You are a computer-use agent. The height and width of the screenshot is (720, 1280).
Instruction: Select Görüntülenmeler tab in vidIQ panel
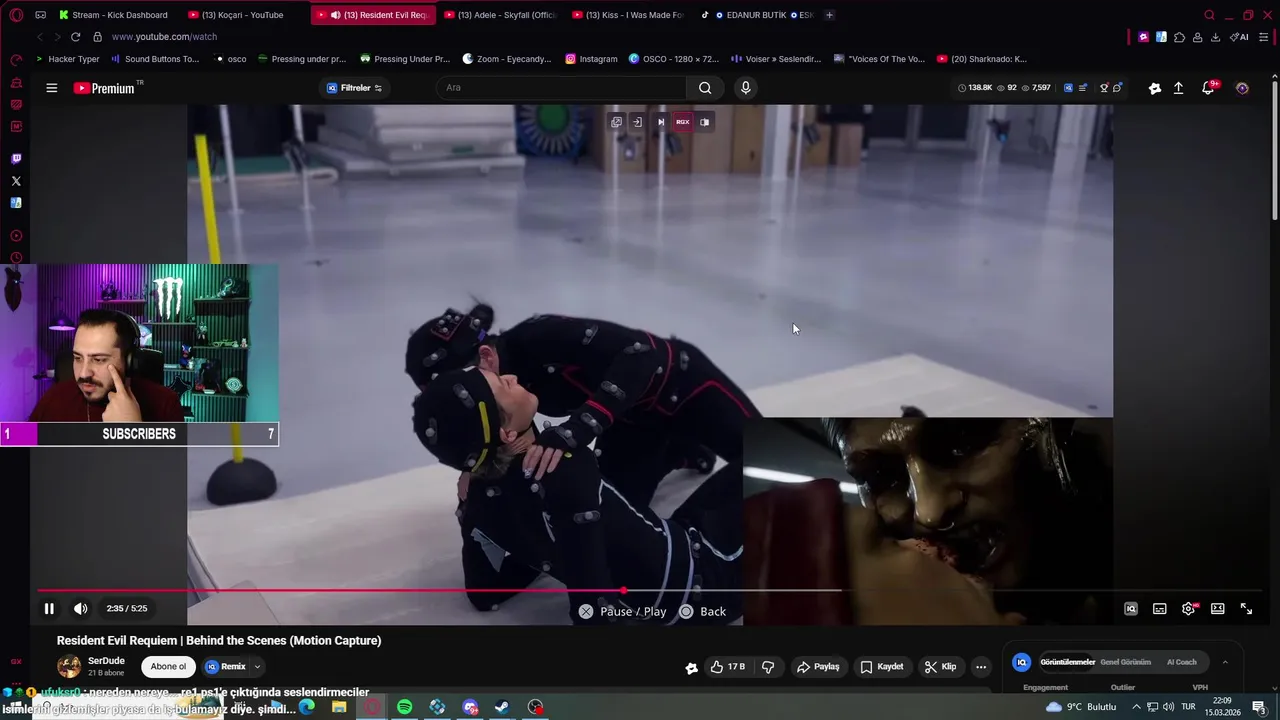1067,662
